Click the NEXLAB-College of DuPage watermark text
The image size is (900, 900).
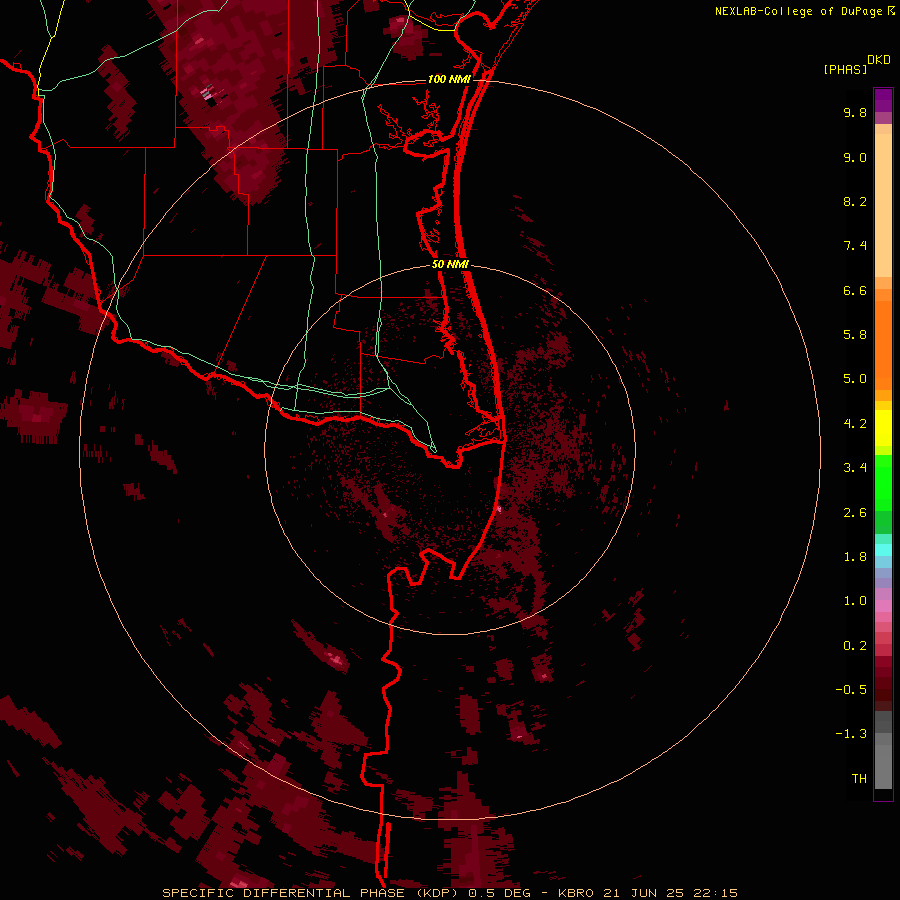(798, 11)
